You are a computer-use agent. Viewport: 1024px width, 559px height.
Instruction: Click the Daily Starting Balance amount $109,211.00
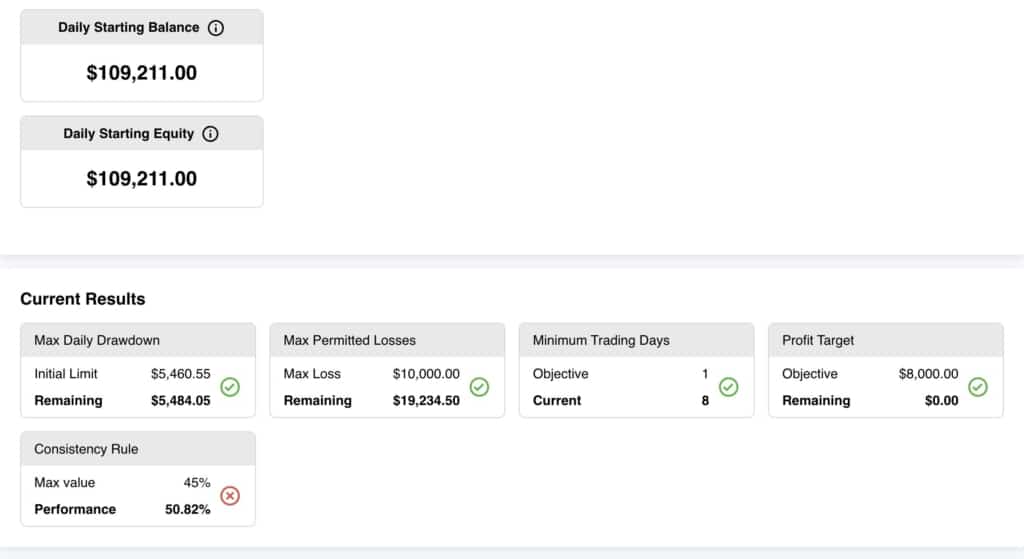(x=142, y=72)
